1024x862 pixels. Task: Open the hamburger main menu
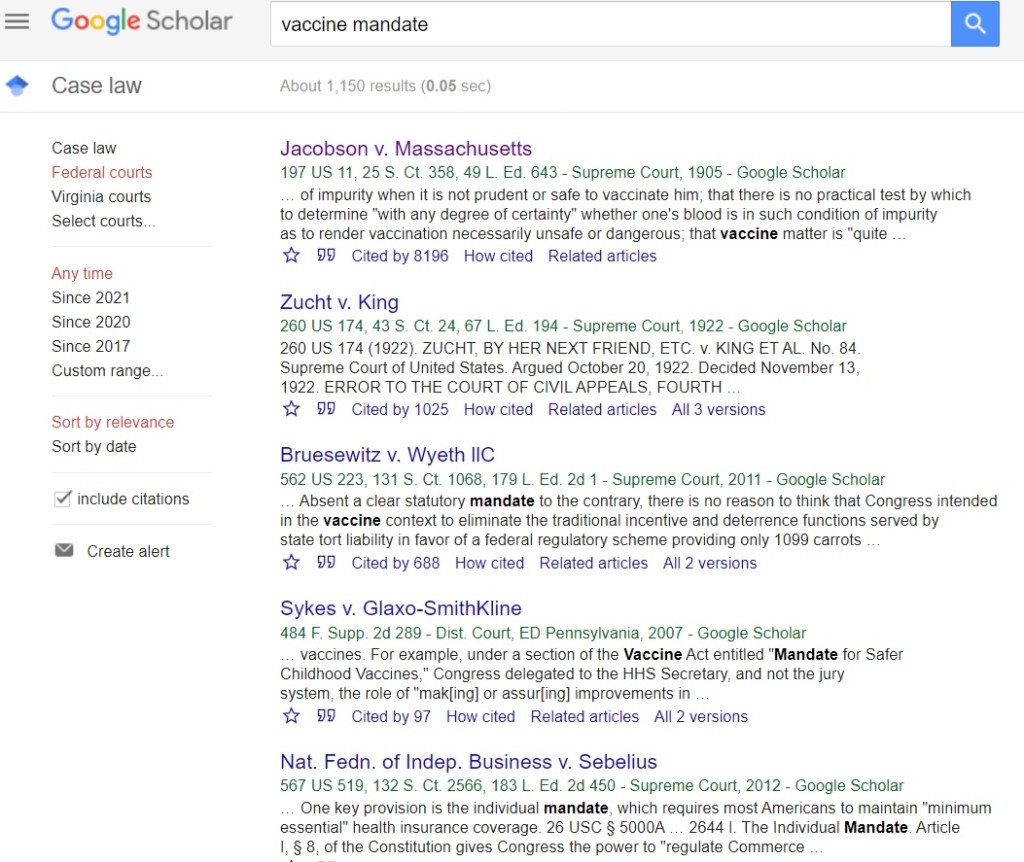(17, 22)
